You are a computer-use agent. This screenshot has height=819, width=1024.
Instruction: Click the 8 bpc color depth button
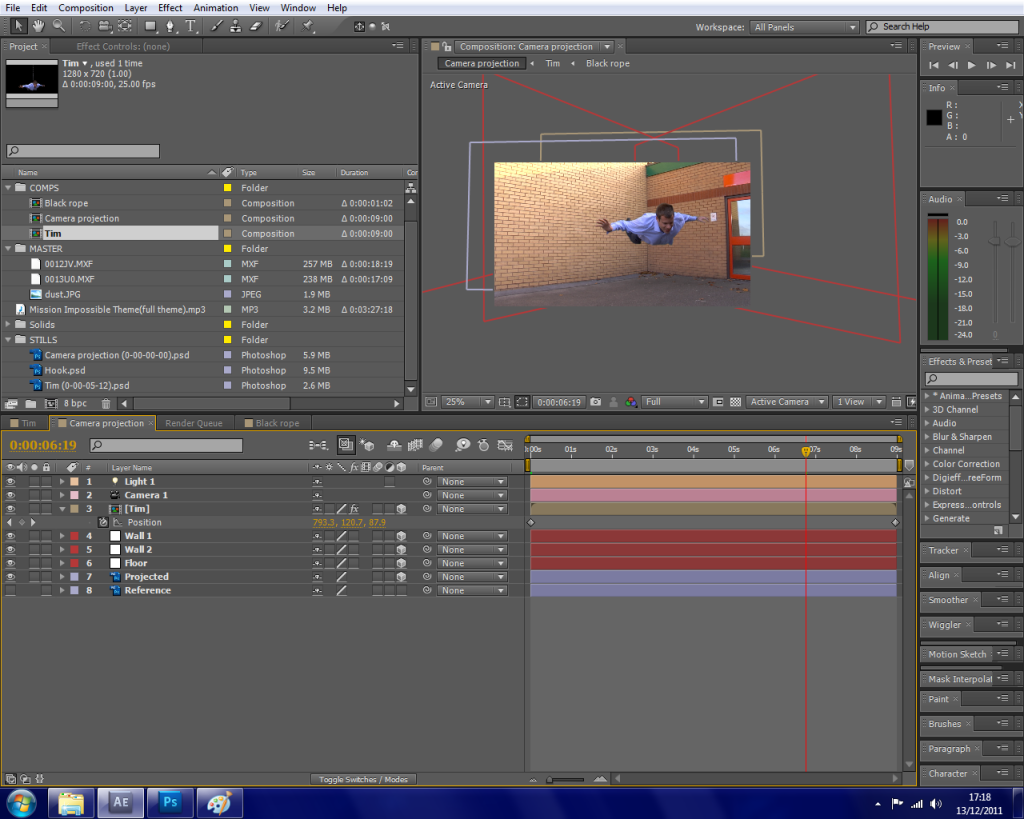[x=75, y=404]
